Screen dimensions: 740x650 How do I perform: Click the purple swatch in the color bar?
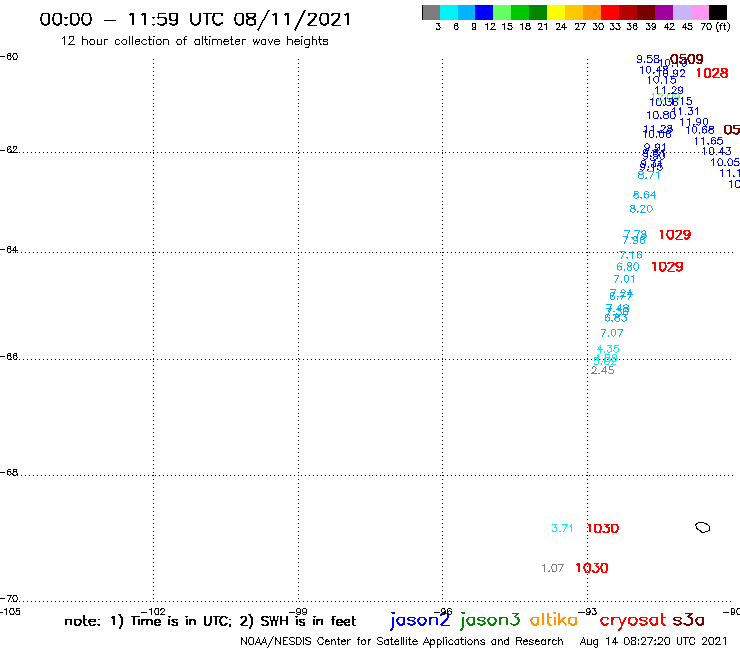[664, 12]
